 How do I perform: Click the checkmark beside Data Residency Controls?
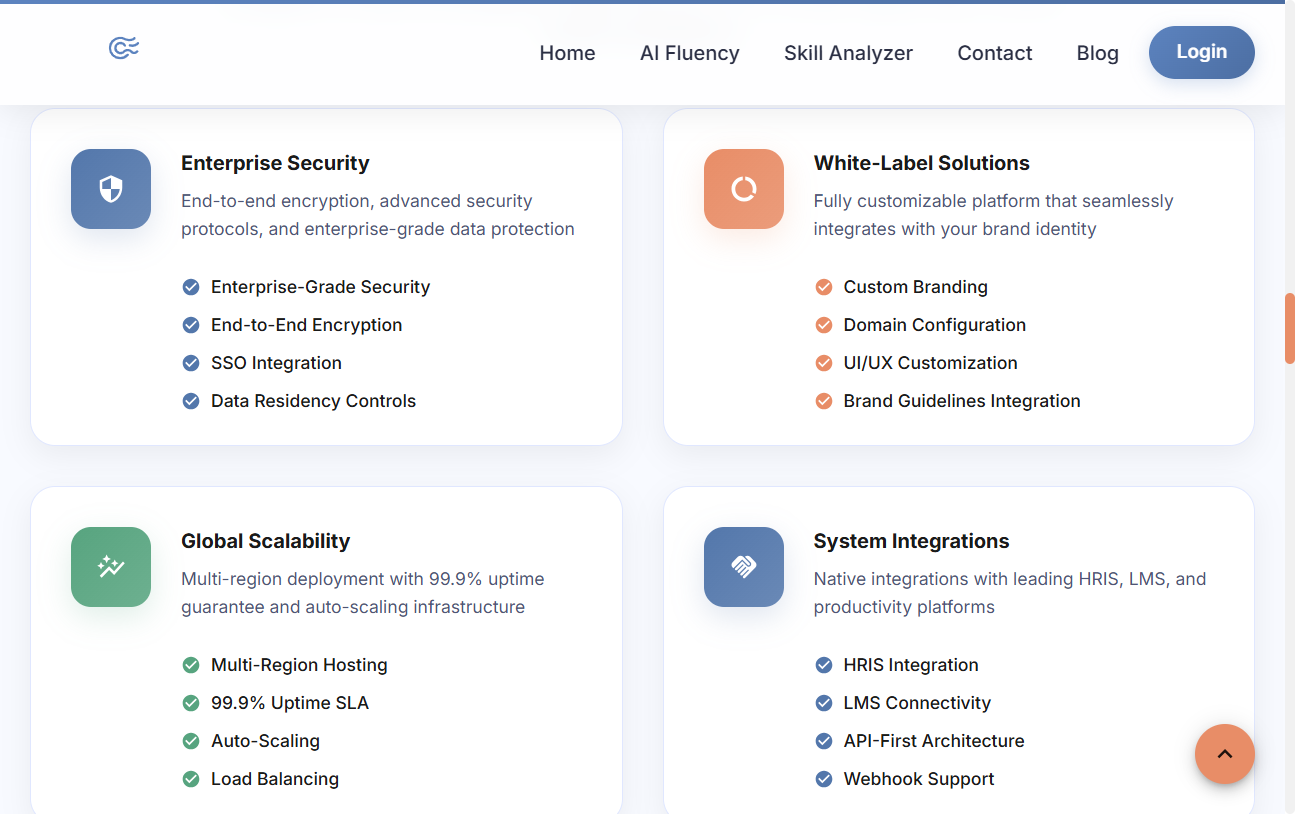pyautogui.click(x=191, y=401)
